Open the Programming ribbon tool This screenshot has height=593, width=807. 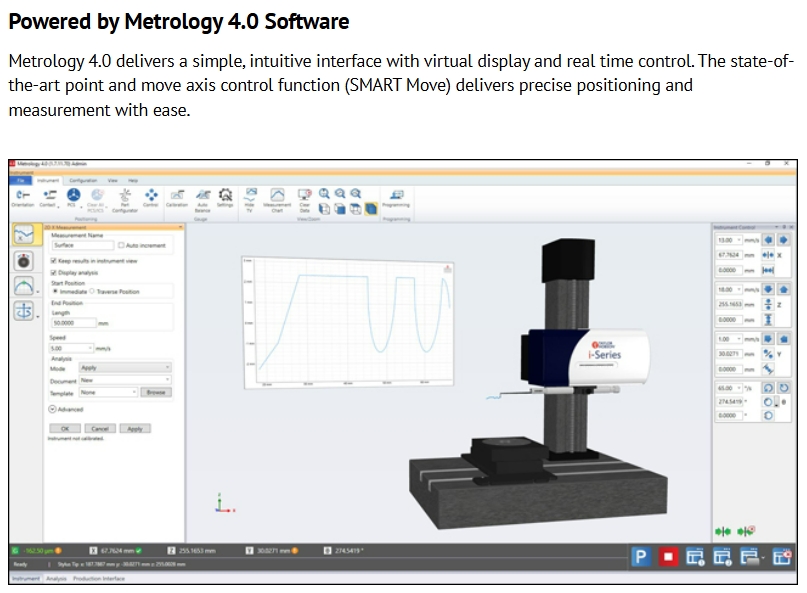[396, 198]
